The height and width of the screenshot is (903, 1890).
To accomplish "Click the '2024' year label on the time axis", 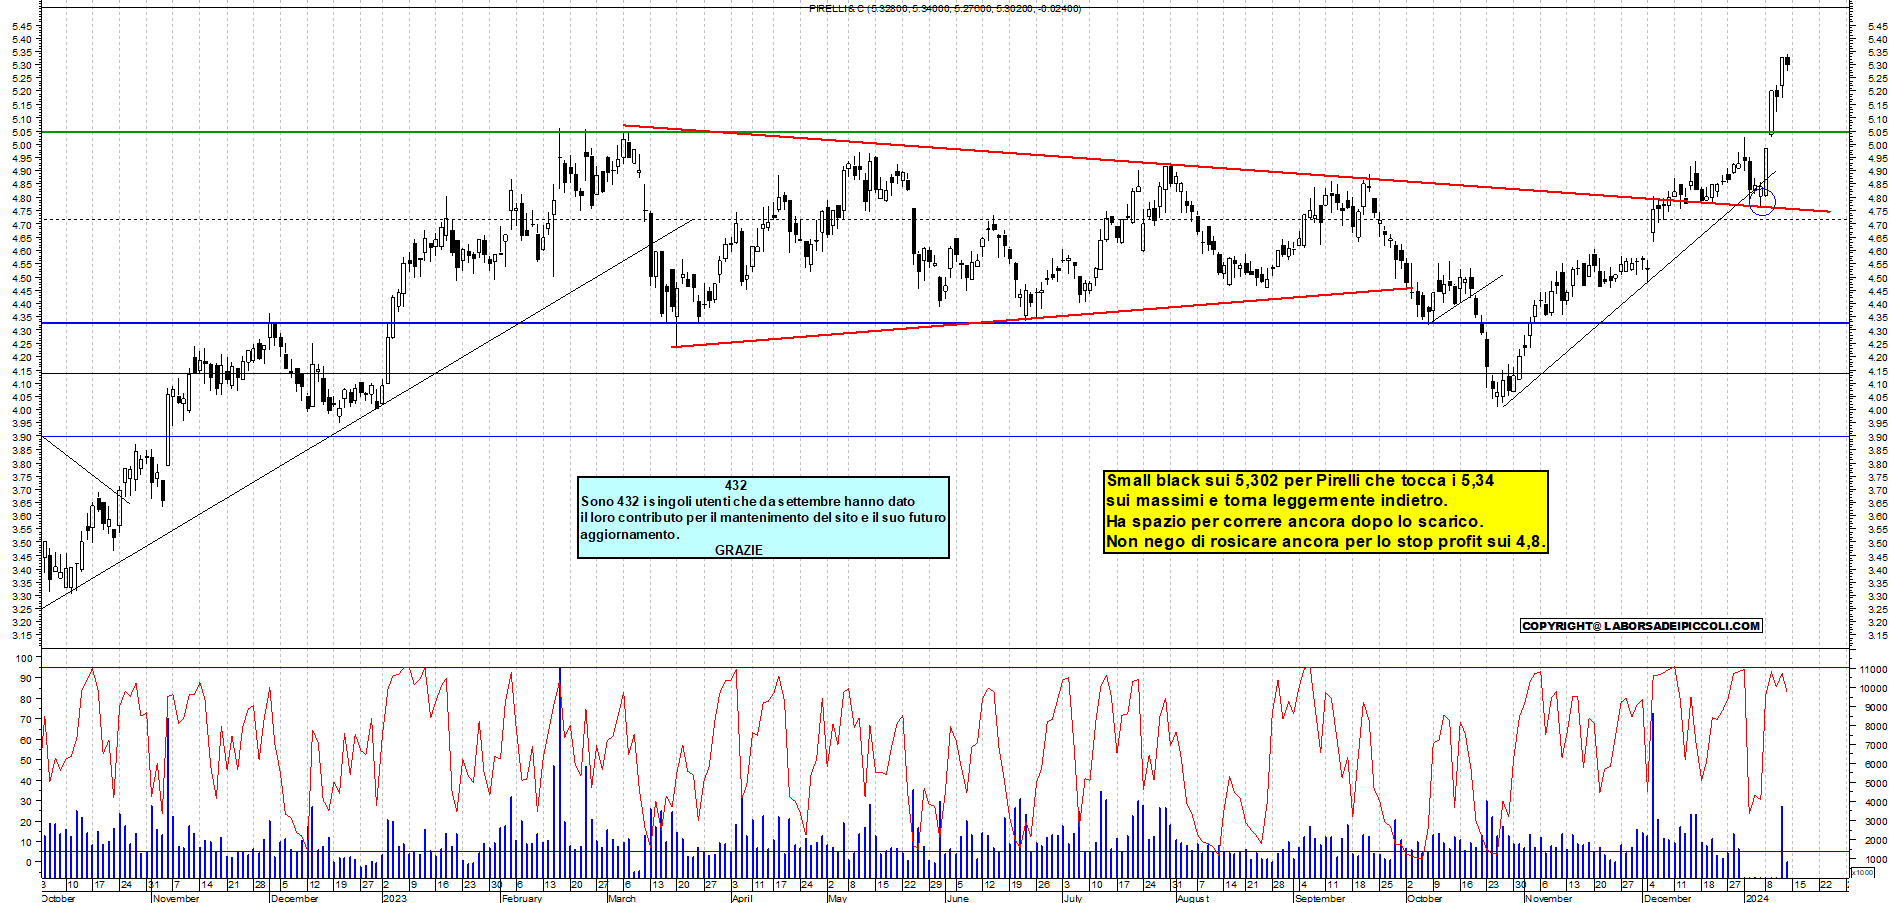I will (1756, 898).
